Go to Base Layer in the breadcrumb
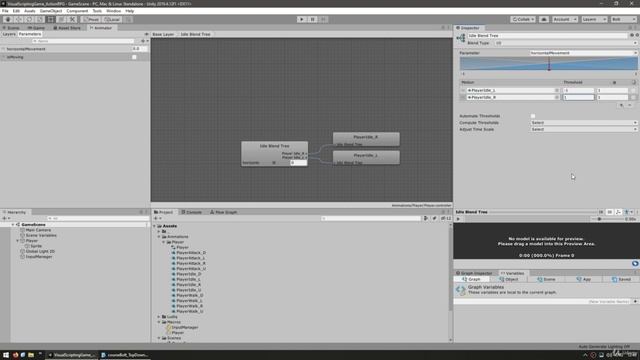 click(x=163, y=34)
